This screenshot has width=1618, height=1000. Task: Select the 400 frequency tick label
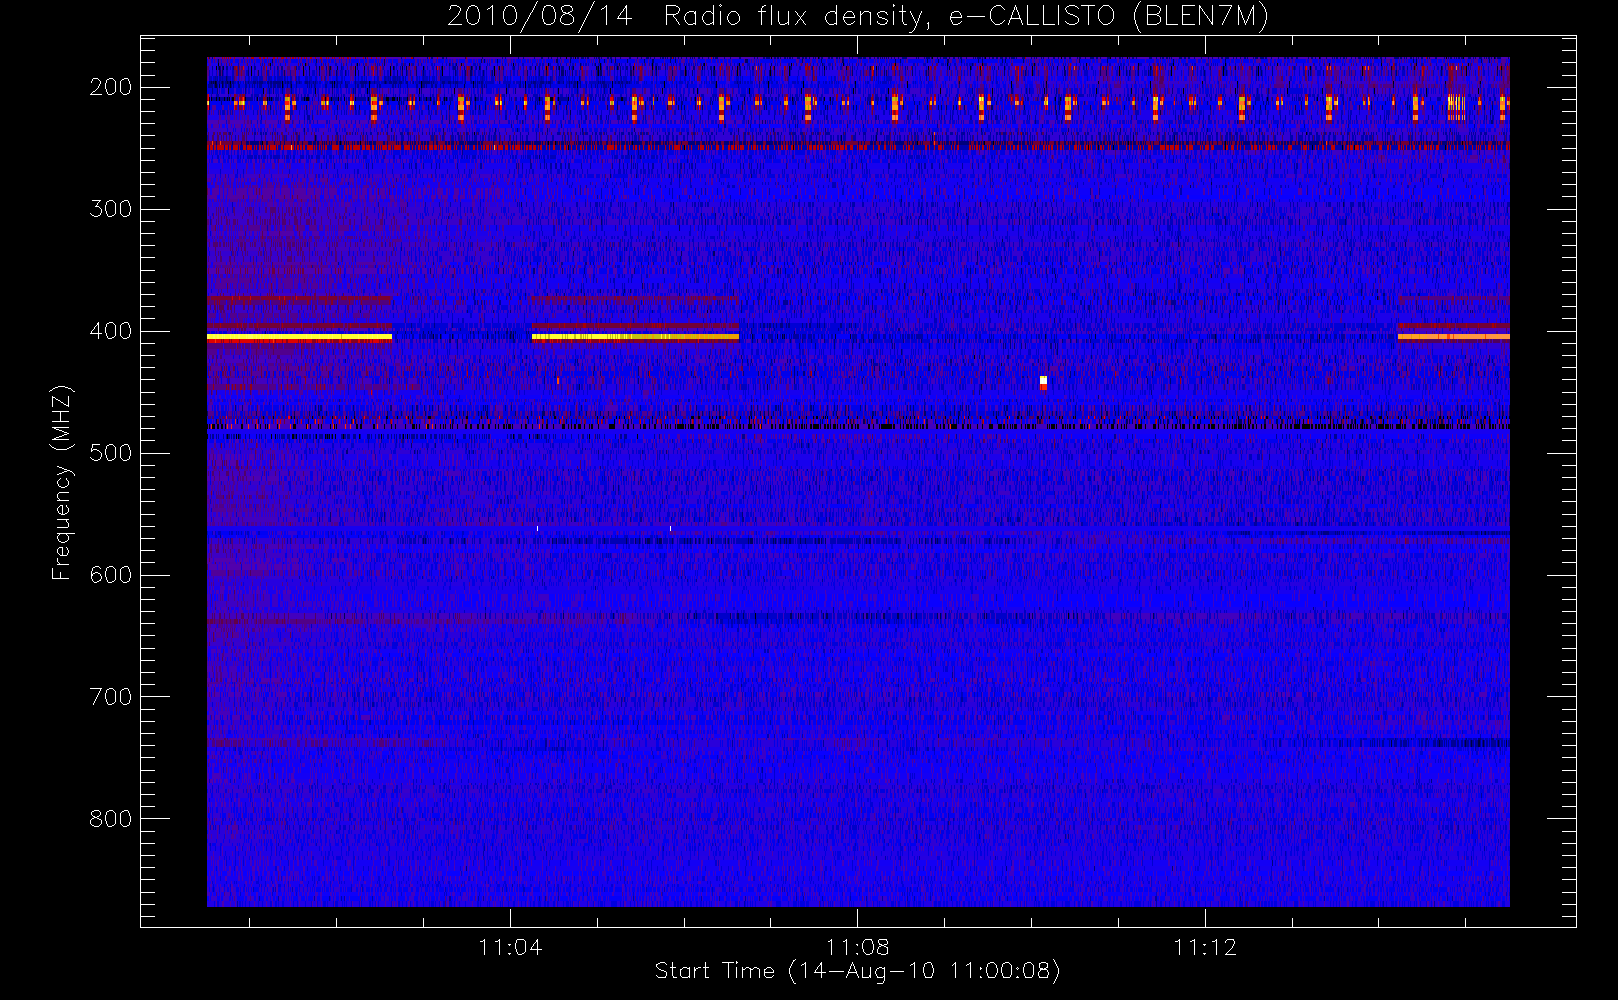pos(110,331)
